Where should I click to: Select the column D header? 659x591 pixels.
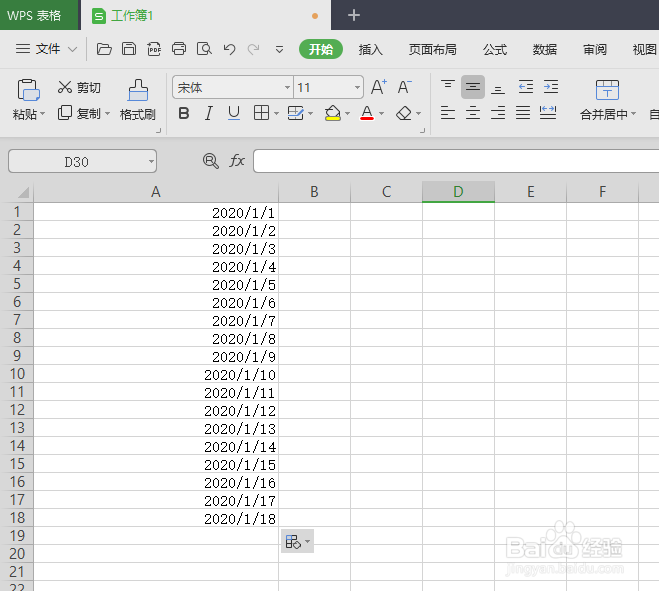(x=458, y=192)
